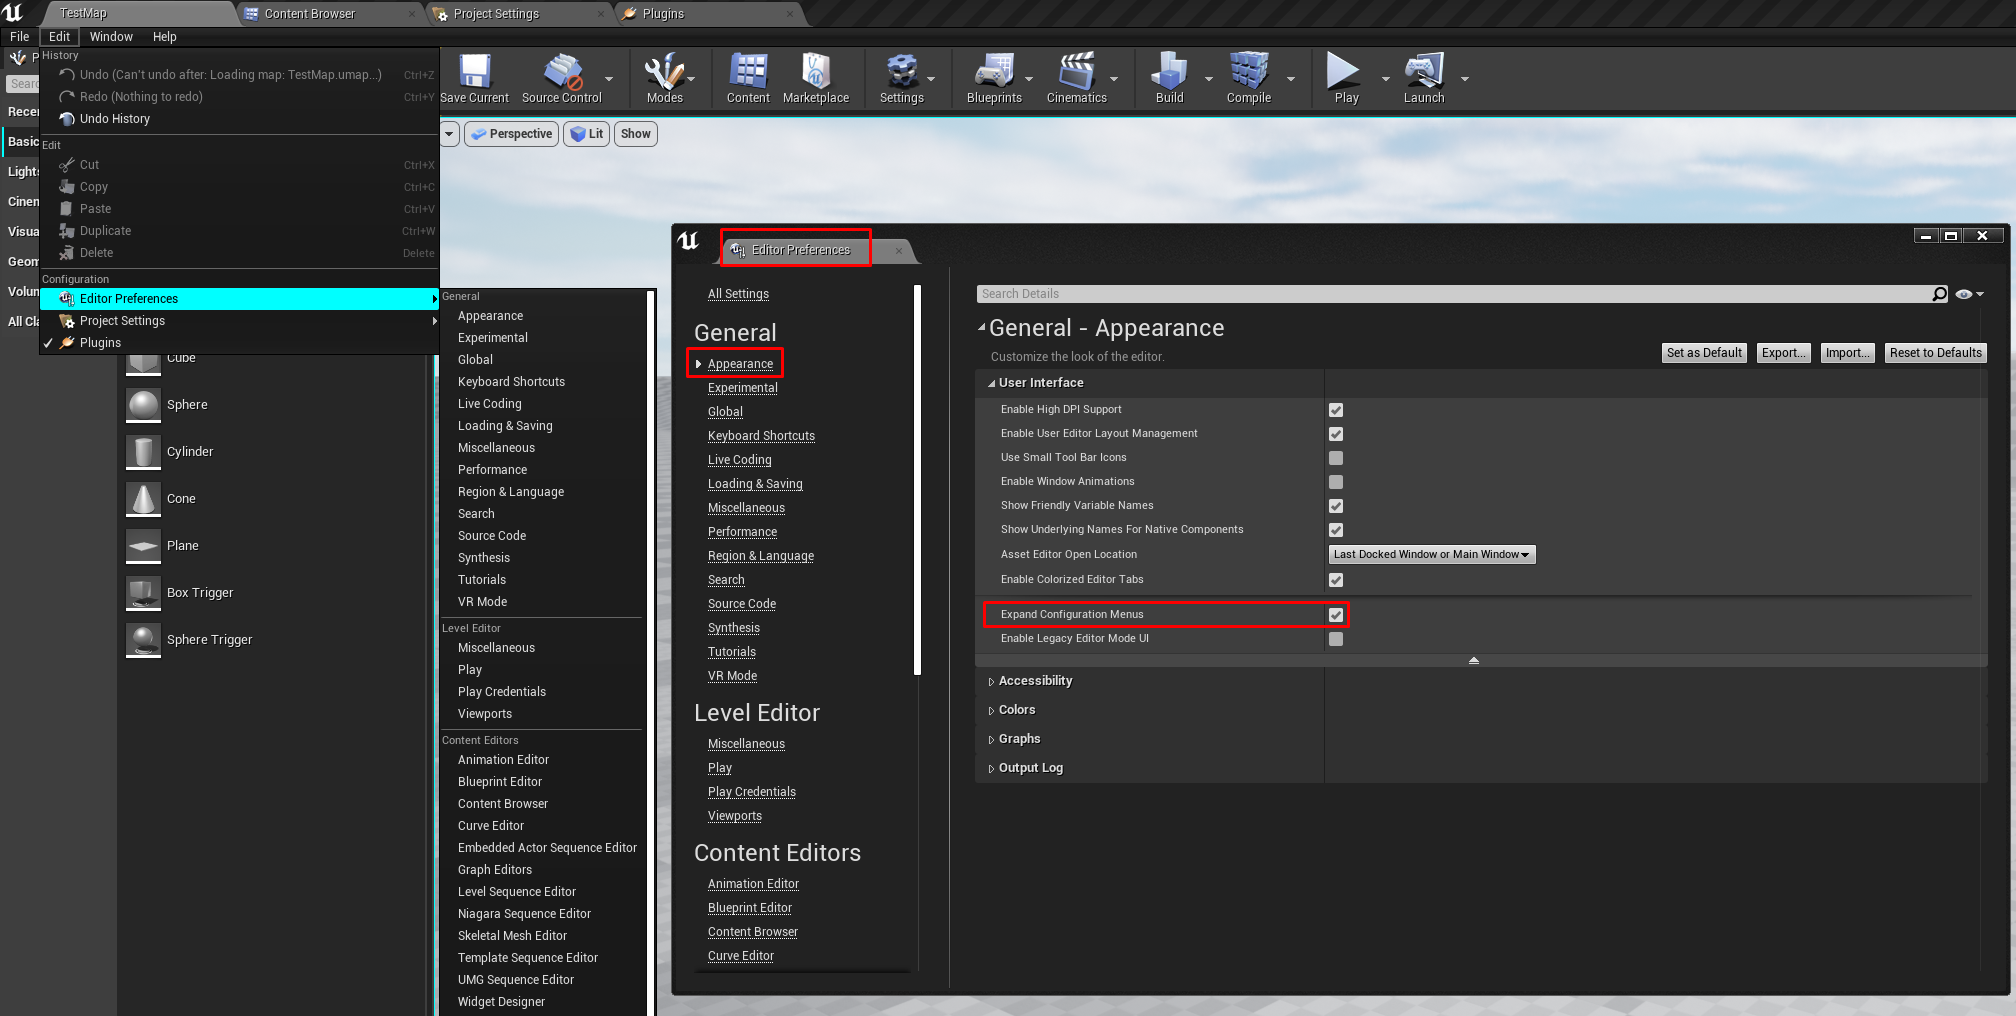Click the Perspective viewport button
Image resolution: width=2016 pixels, height=1016 pixels.
pos(511,134)
